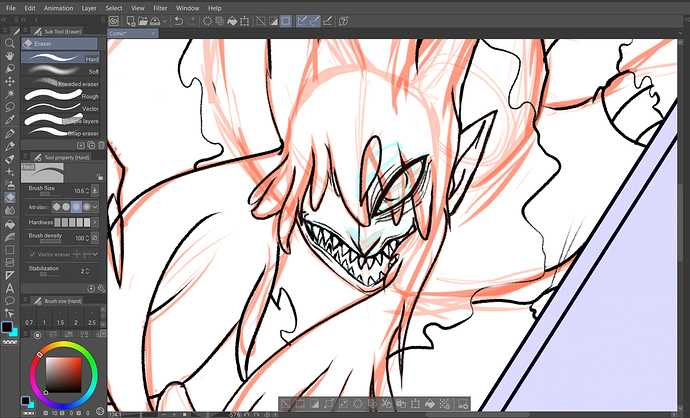Image resolution: width=690 pixels, height=418 pixels.
Task: Select the Lasso selection tool
Action: point(10,103)
